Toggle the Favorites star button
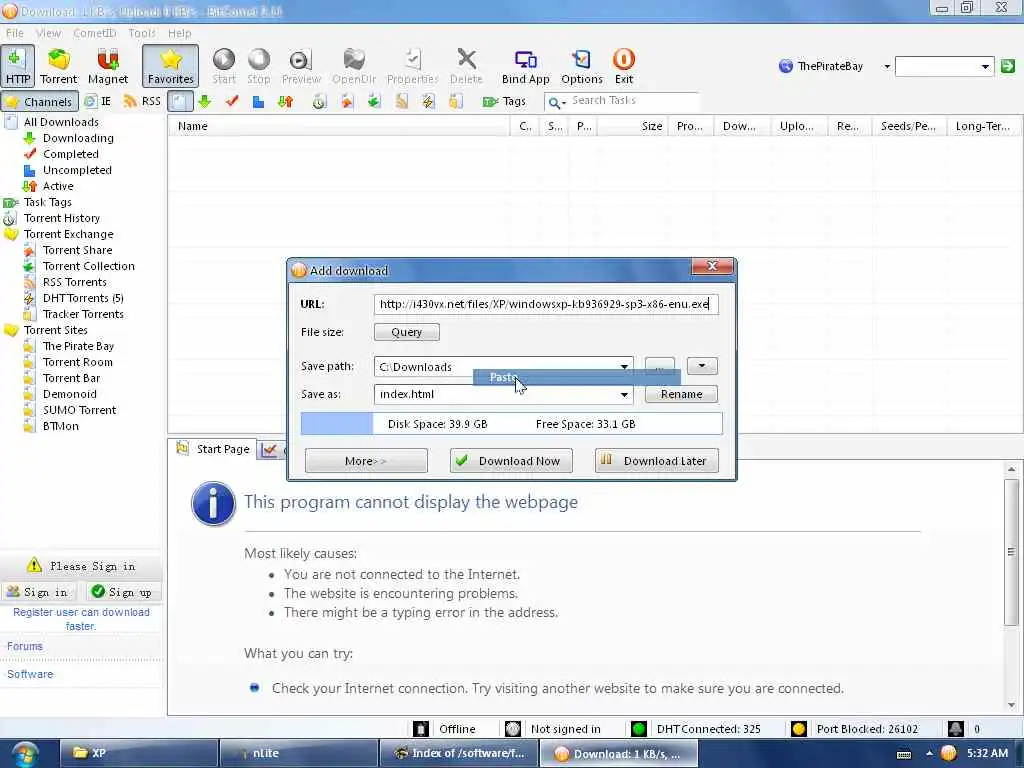Image resolution: width=1024 pixels, height=768 pixels. point(170,66)
